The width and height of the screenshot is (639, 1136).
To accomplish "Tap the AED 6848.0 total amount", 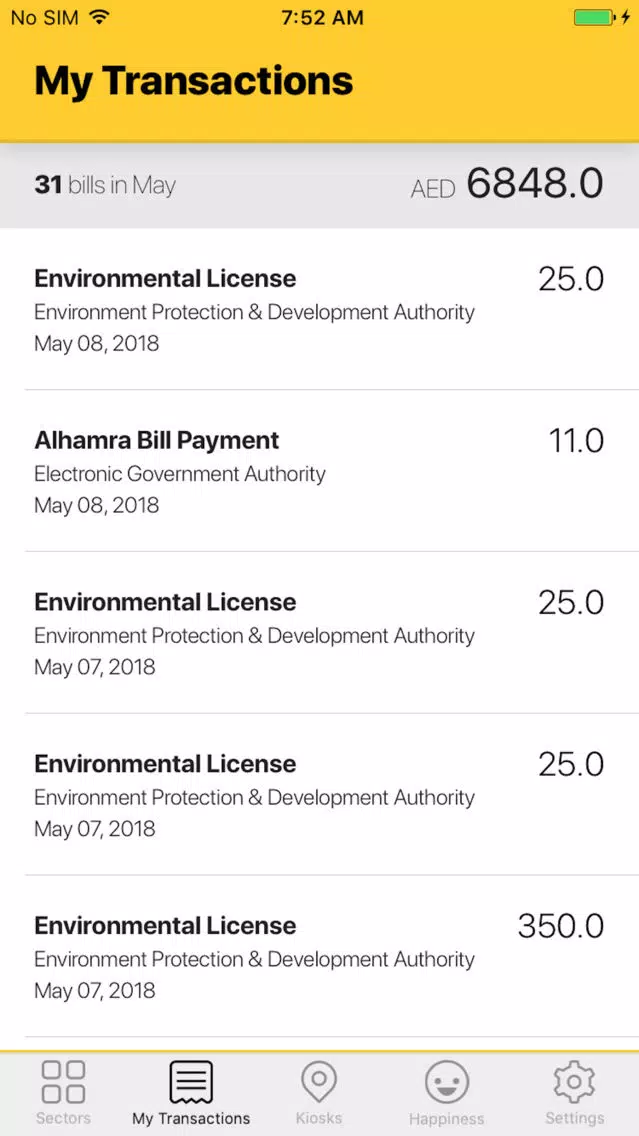I will pyautogui.click(x=507, y=183).
